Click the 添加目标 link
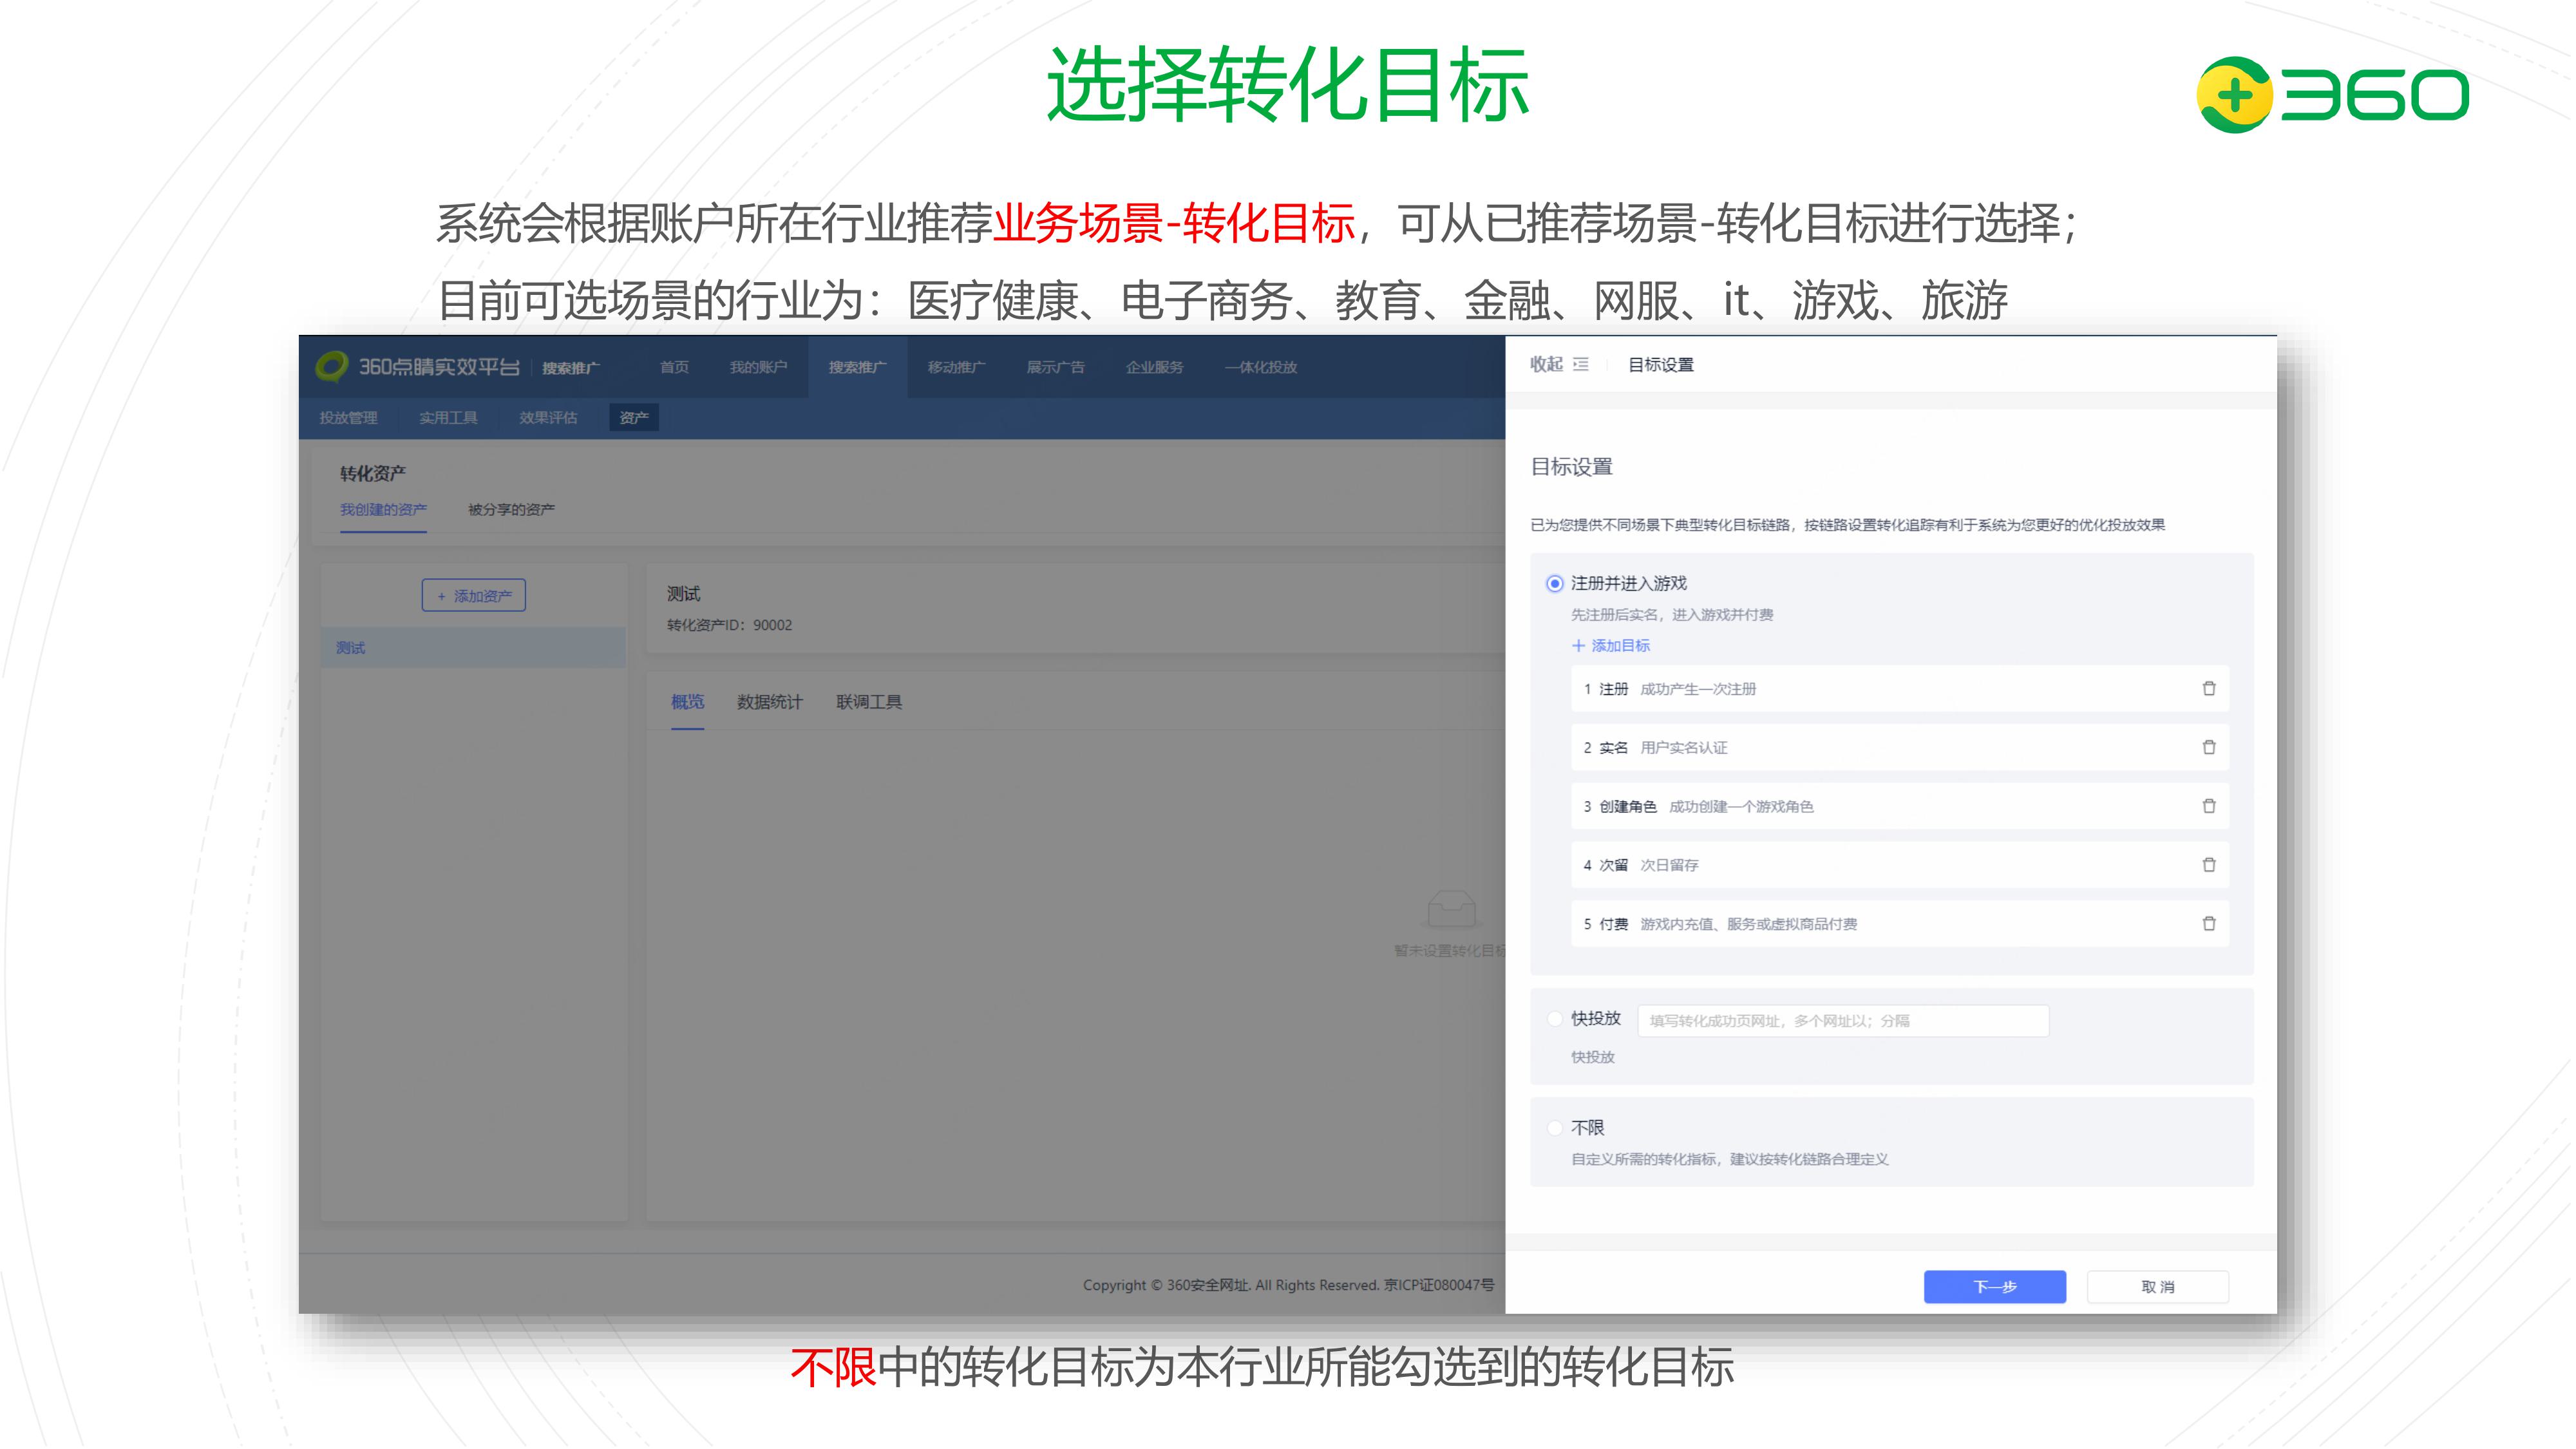 coord(1611,646)
